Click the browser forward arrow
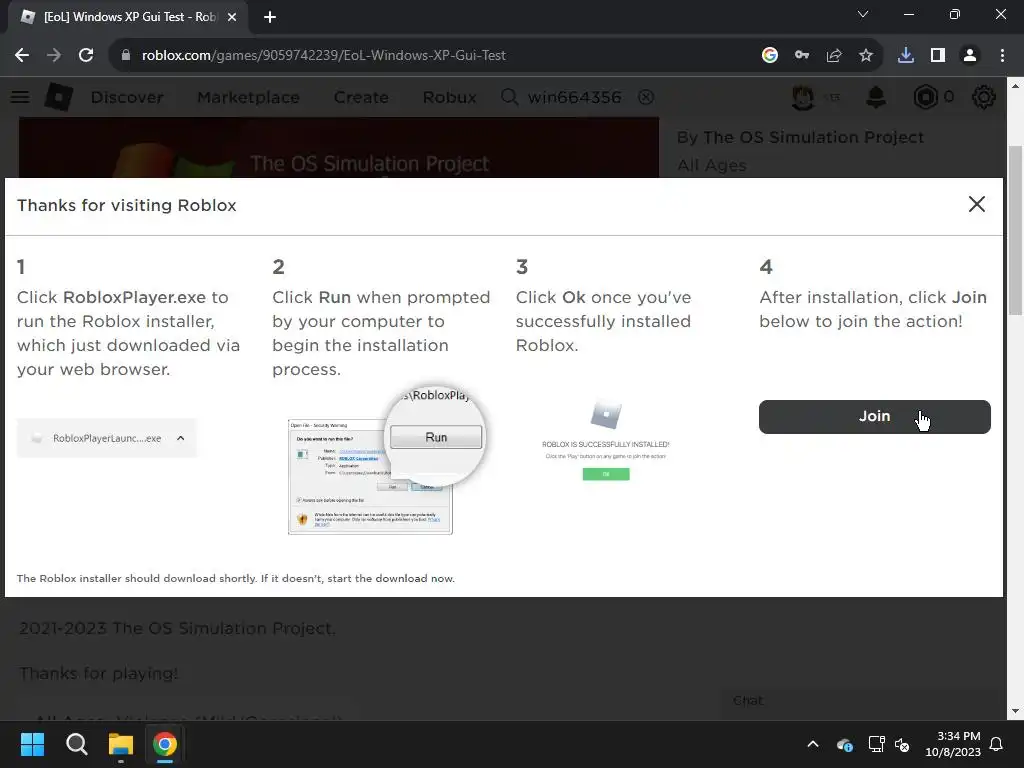The width and height of the screenshot is (1024, 768). click(54, 56)
